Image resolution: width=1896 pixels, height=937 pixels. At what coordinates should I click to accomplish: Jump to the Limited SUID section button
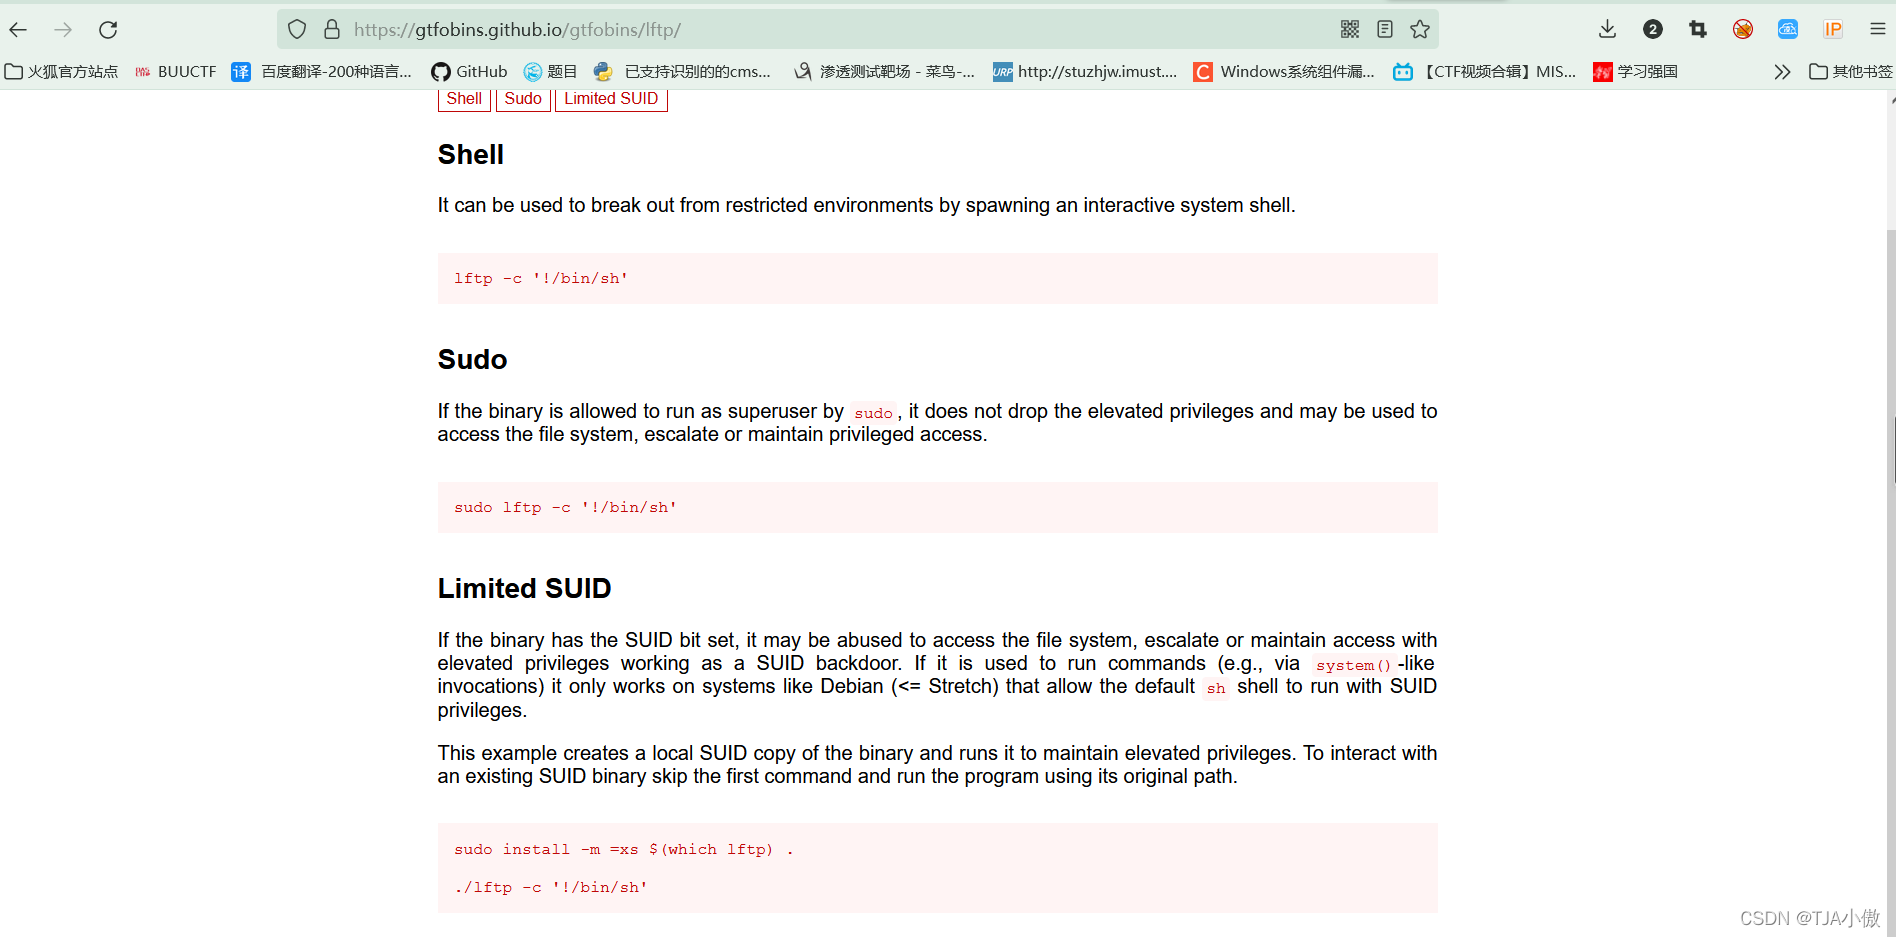611,98
